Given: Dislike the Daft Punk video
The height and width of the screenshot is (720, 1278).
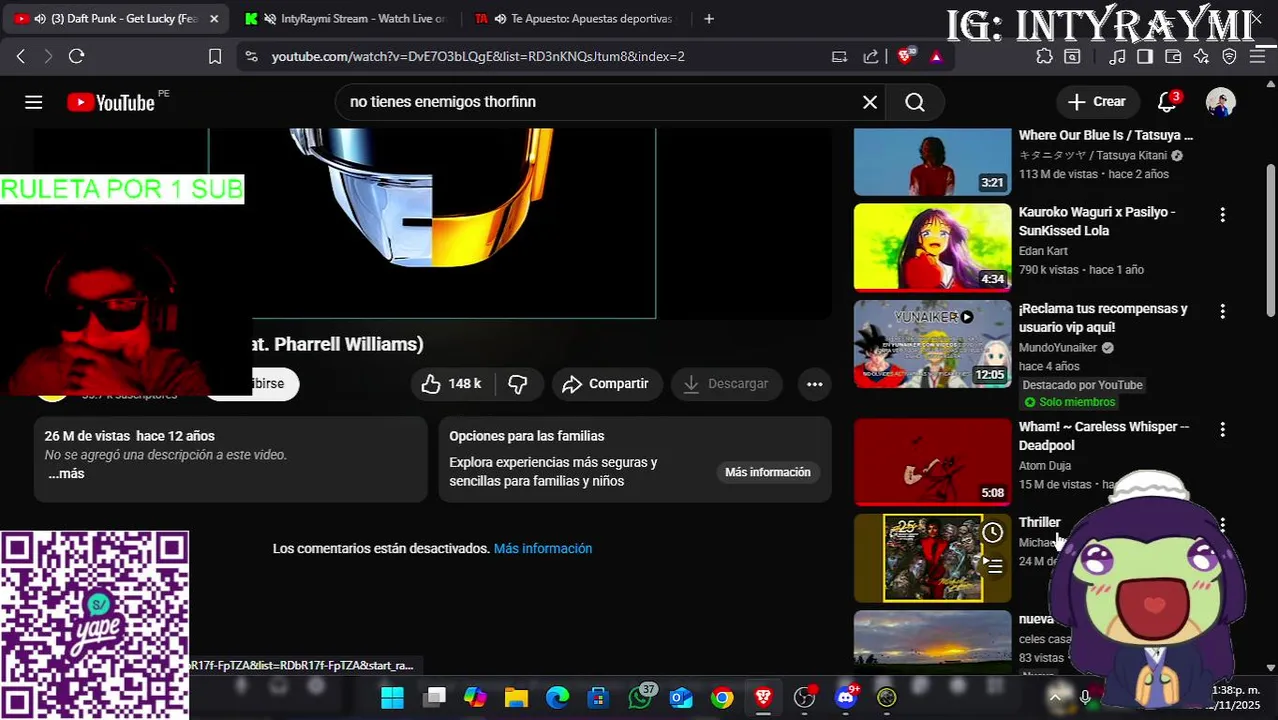Looking at the screenshot, I should pyautogui.click(x=518, y=384).
